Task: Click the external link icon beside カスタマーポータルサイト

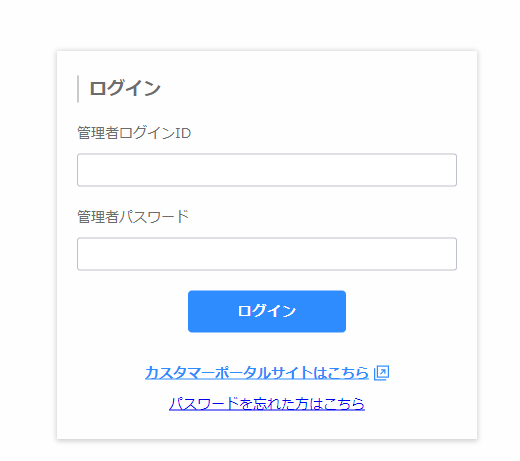Action: point(382,373)
